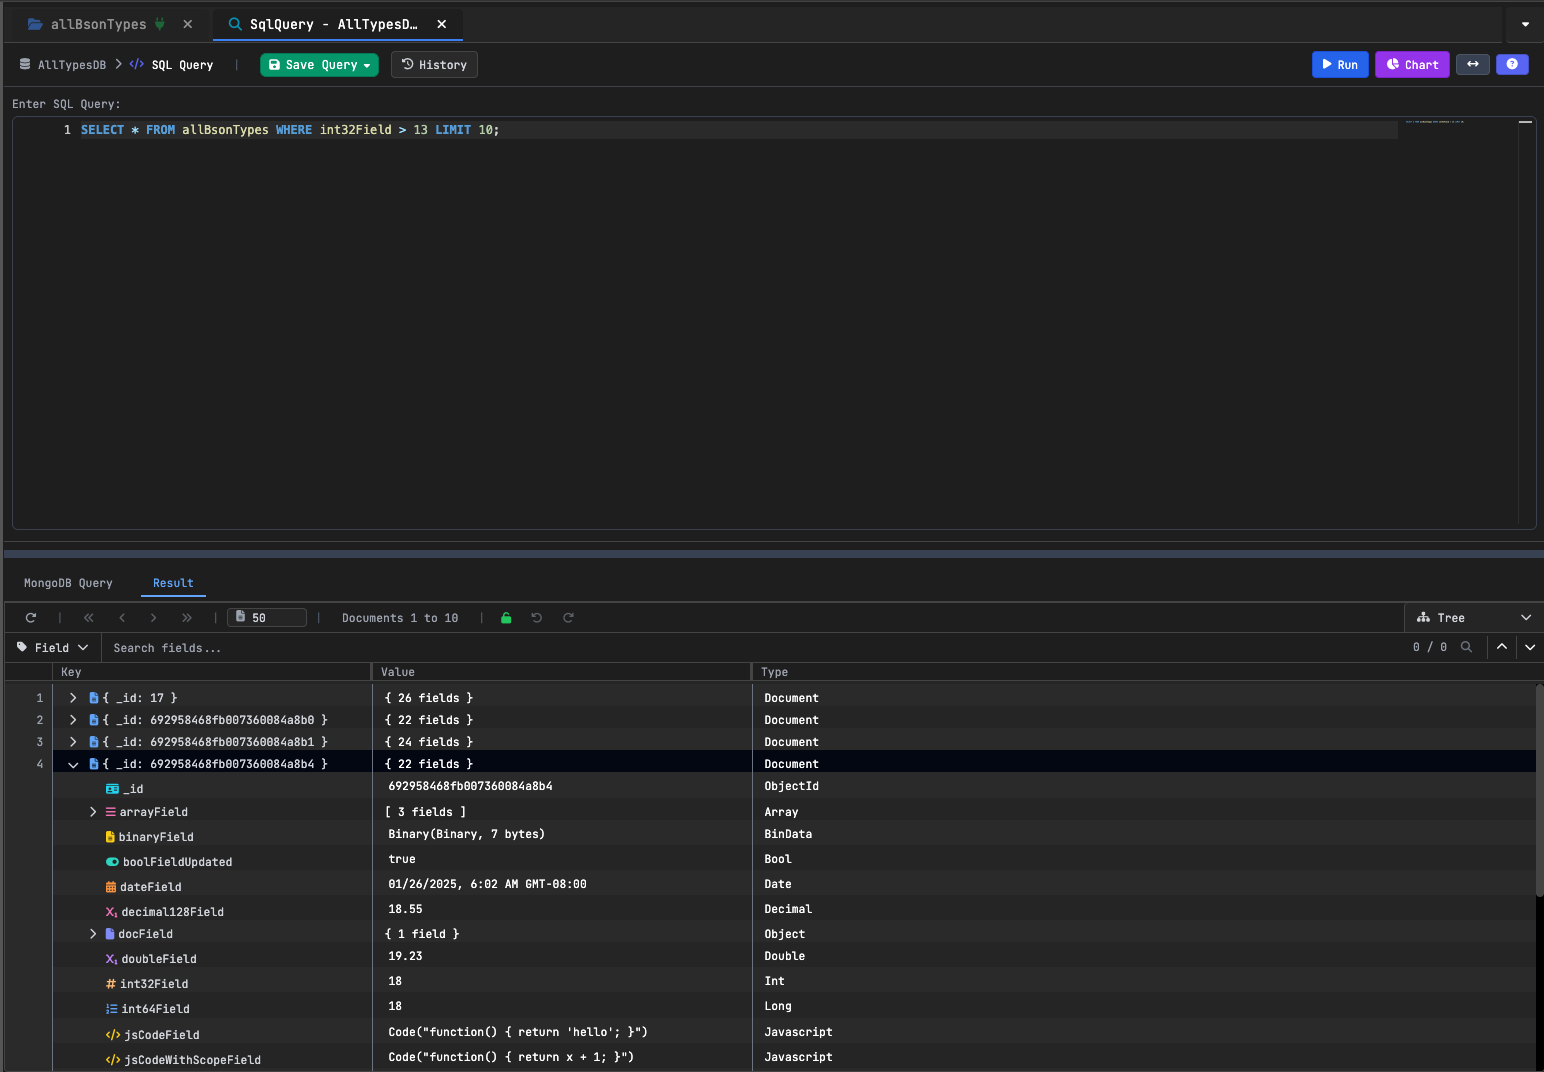Open the Tree view mode dropdown
1544x1072 pixels.
point(1472,617)
